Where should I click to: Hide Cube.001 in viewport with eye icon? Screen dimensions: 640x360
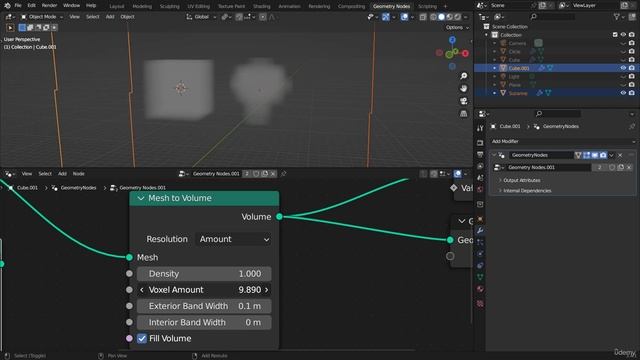[623, 68]
